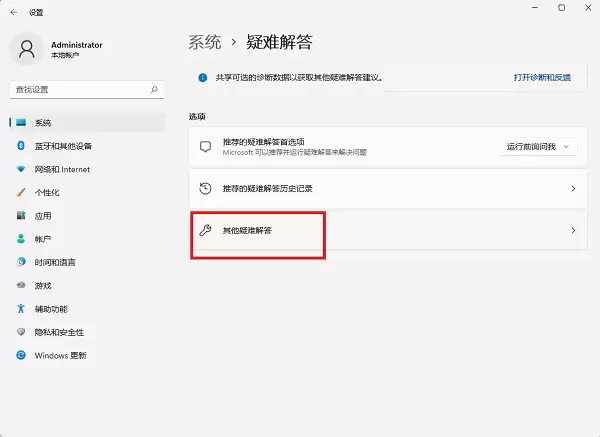The height and width of the screenshot is (437, 600).
Task: Click the Administrator account name
Action: [x=77, y=45]
